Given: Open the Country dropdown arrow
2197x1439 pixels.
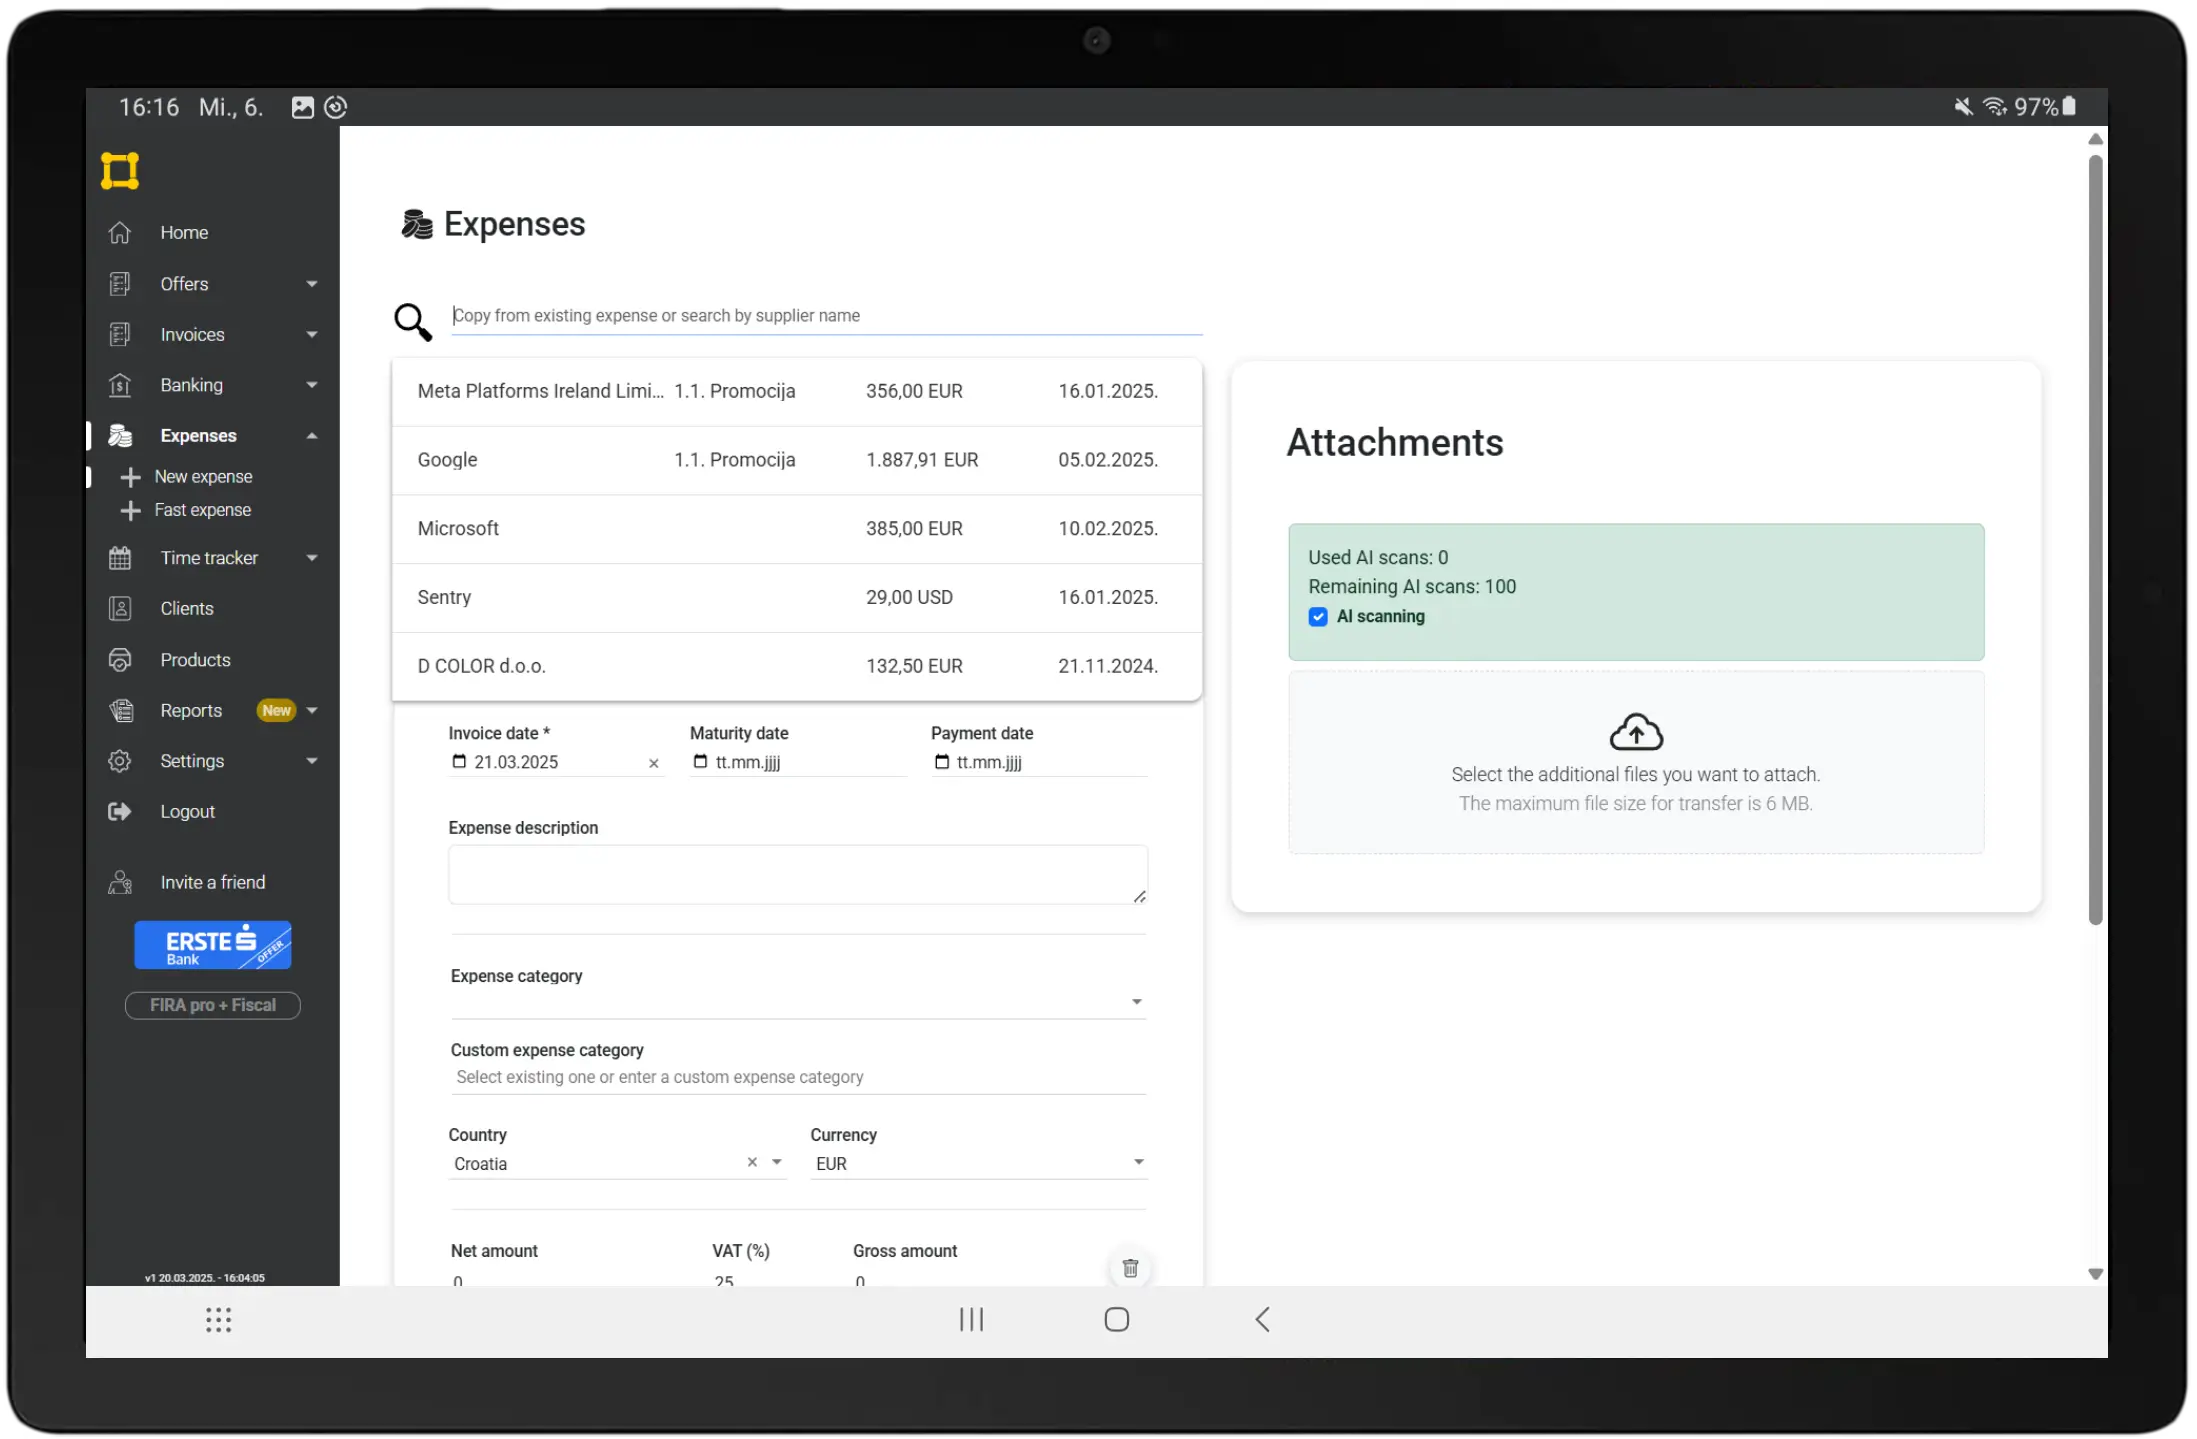Looking at the screenshot, I should tap(777, 1163).
